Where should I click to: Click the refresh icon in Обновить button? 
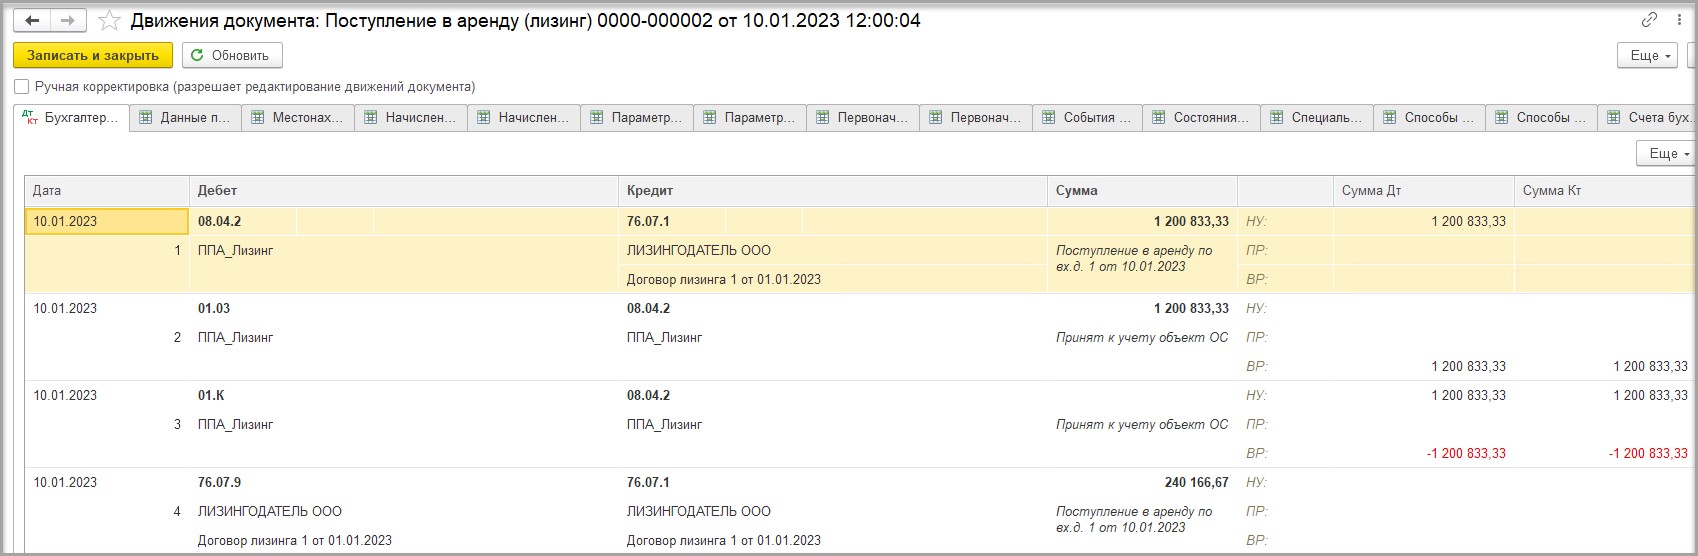197,55
